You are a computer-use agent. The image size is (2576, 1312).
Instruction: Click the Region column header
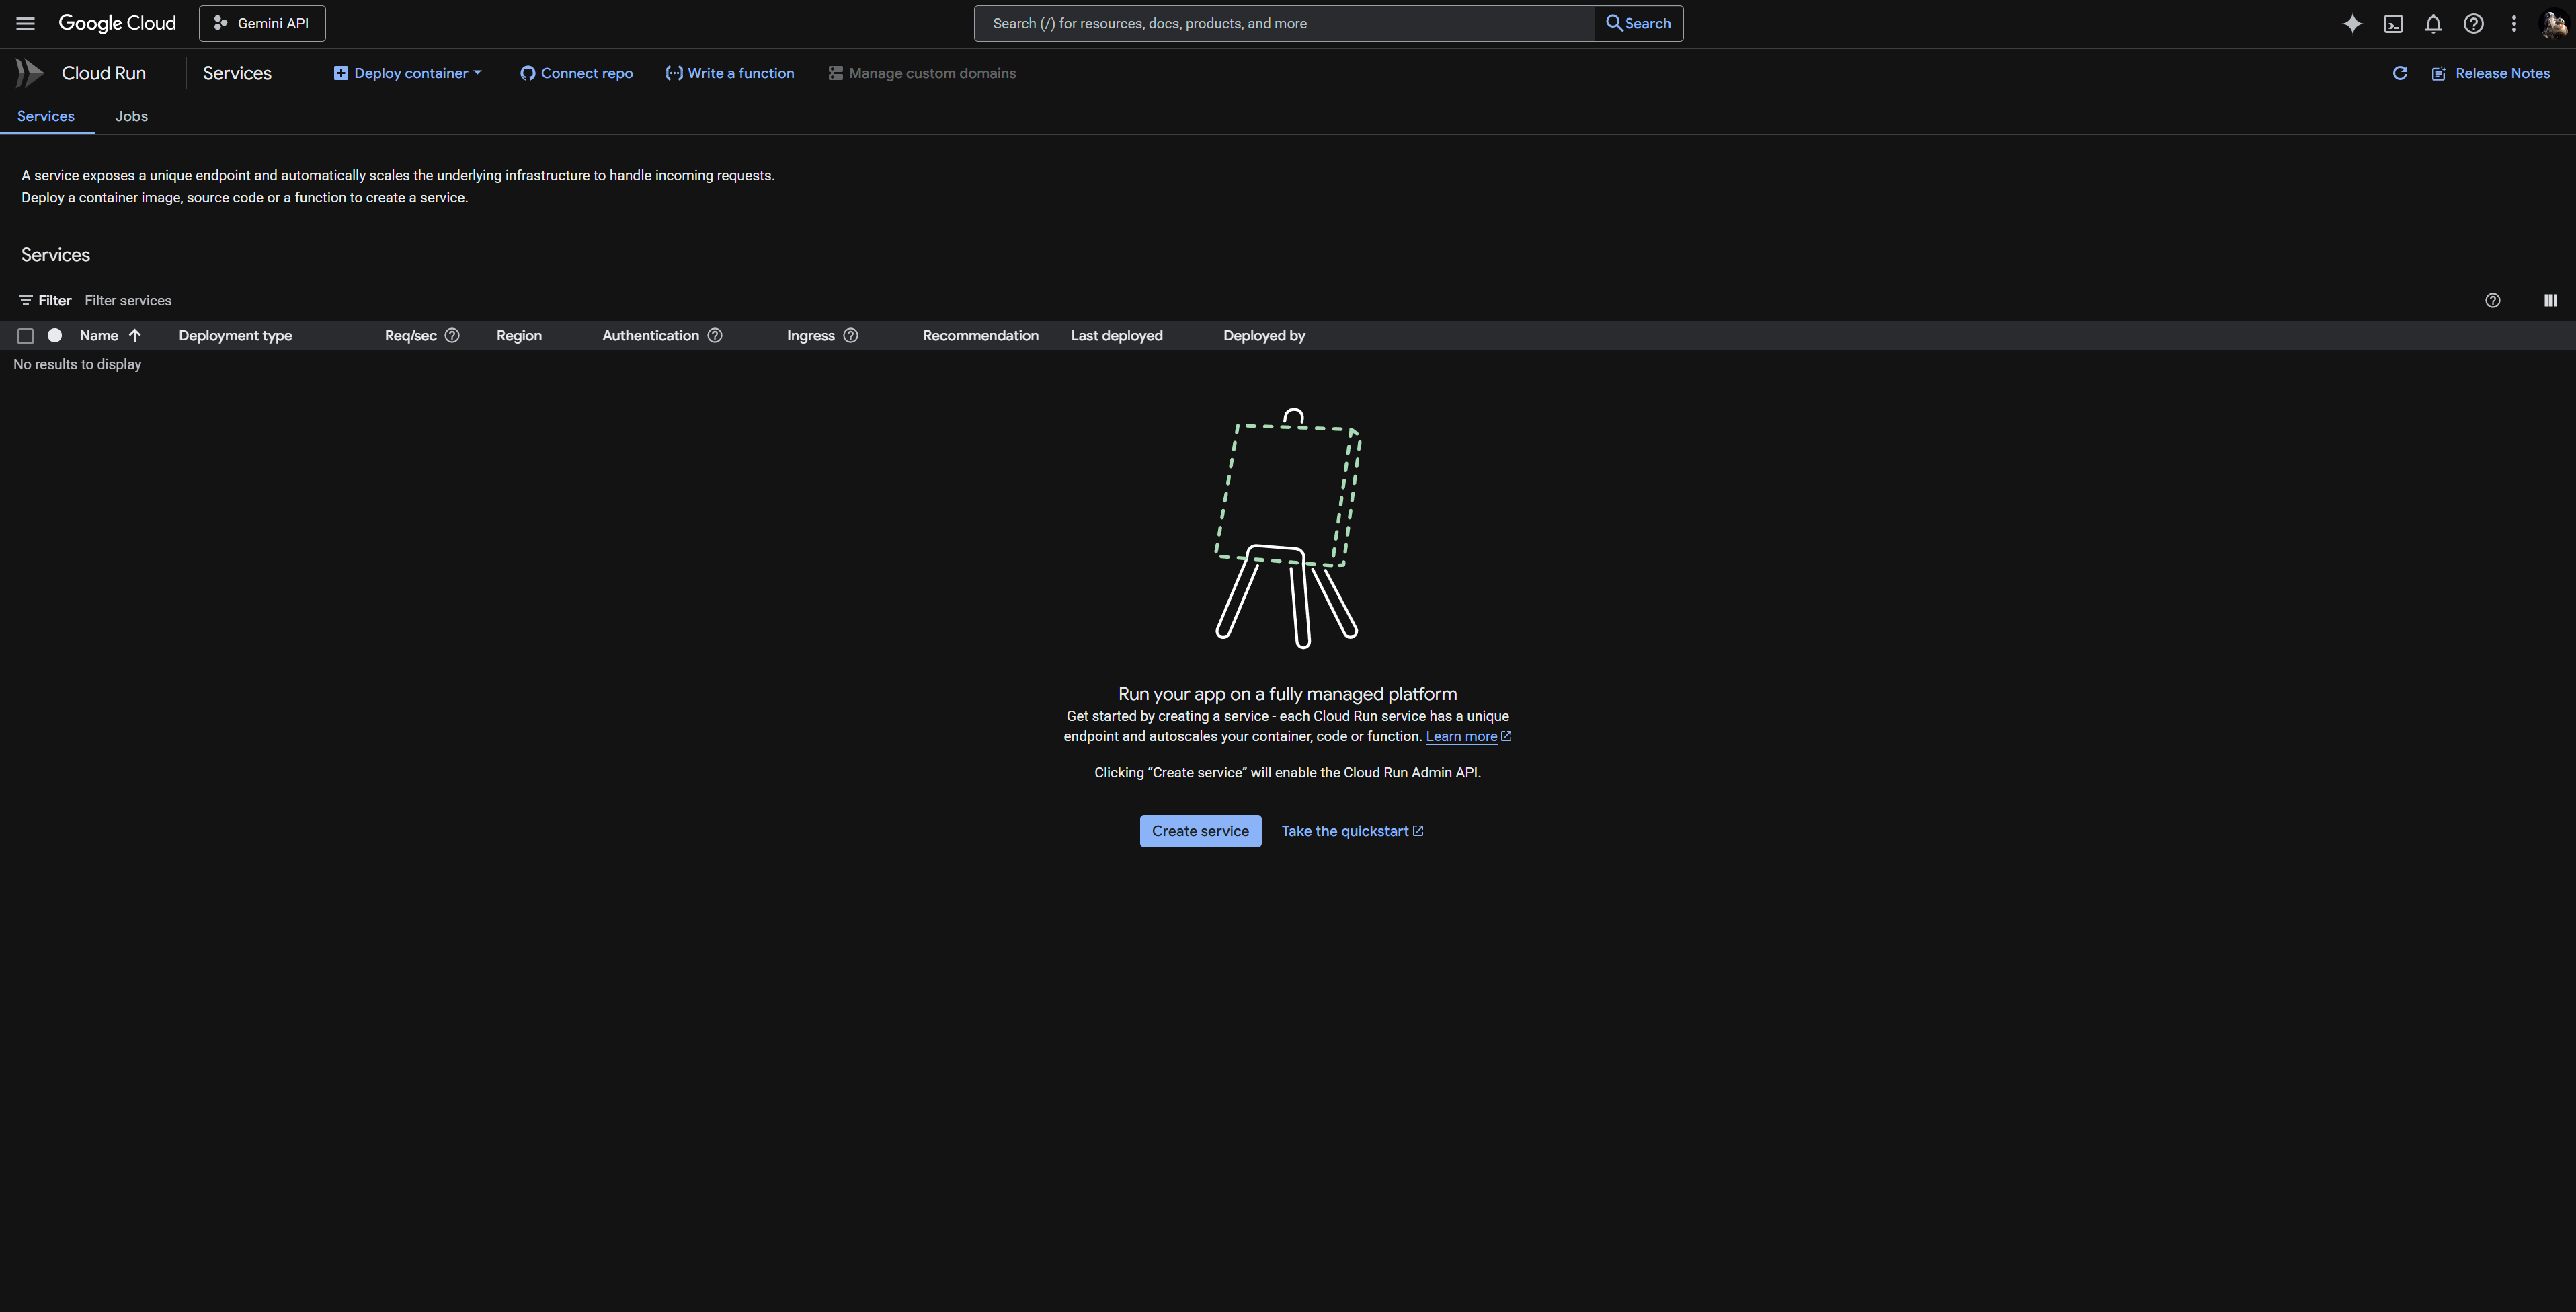pos(519,335)
